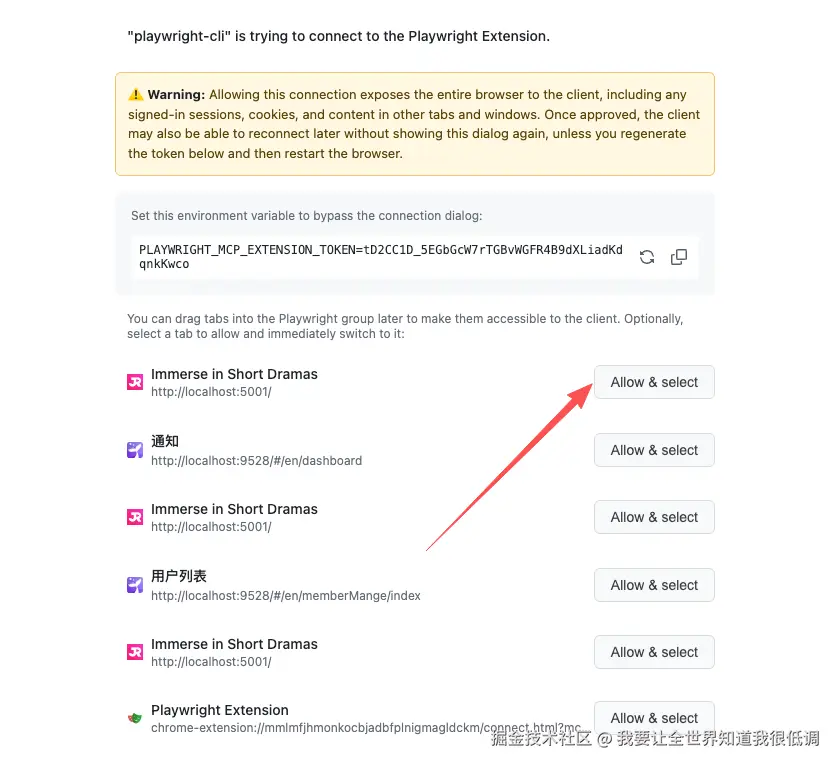Click the PLAYWRIGHT_MCP_EXTENSION_TOKEN value text
This screenshot has width=839, height=767.
(380, 256)
